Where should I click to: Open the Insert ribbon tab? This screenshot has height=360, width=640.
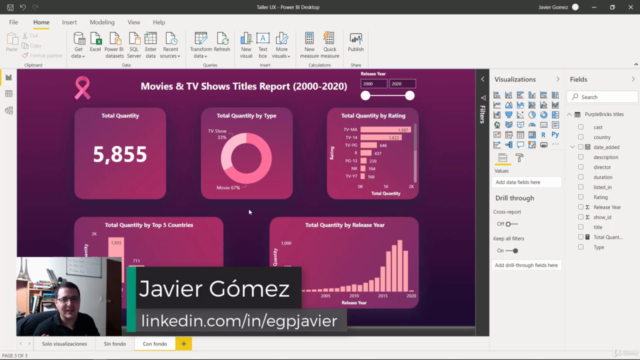pos(69,22)
